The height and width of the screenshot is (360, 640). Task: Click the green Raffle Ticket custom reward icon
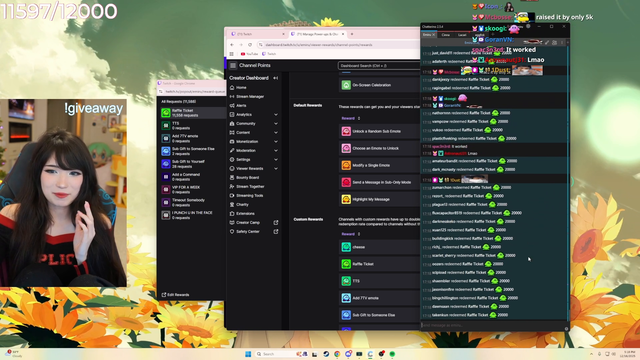346,264
